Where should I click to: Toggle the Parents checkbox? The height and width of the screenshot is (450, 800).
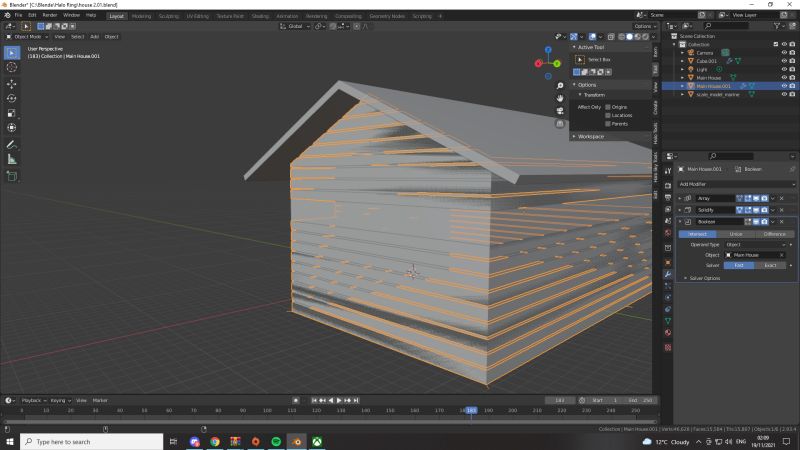(x=608, y=124)
